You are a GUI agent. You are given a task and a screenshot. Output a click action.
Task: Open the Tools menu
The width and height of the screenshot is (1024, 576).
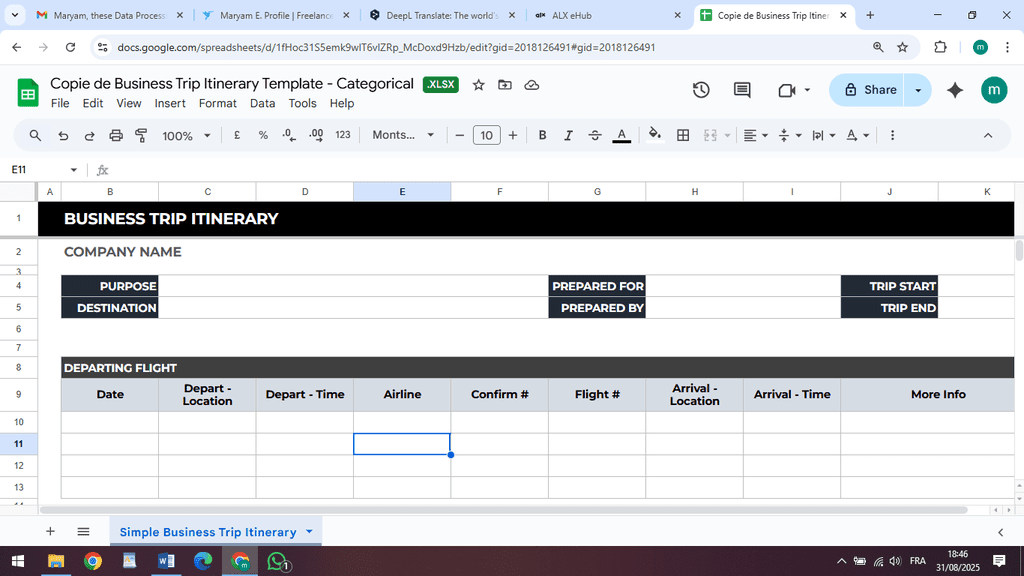[x=302, y=103]
